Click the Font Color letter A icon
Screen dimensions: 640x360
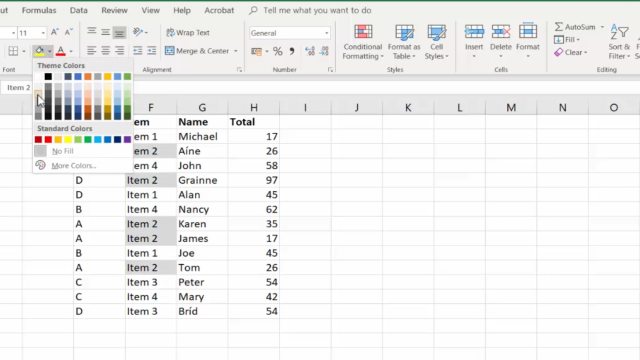pos(60,51)
